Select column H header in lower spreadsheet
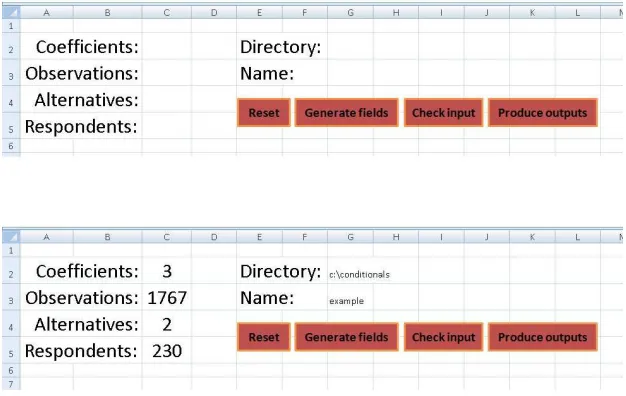Image resolution: width=626 pixels, height=396 pixels. 396,237
